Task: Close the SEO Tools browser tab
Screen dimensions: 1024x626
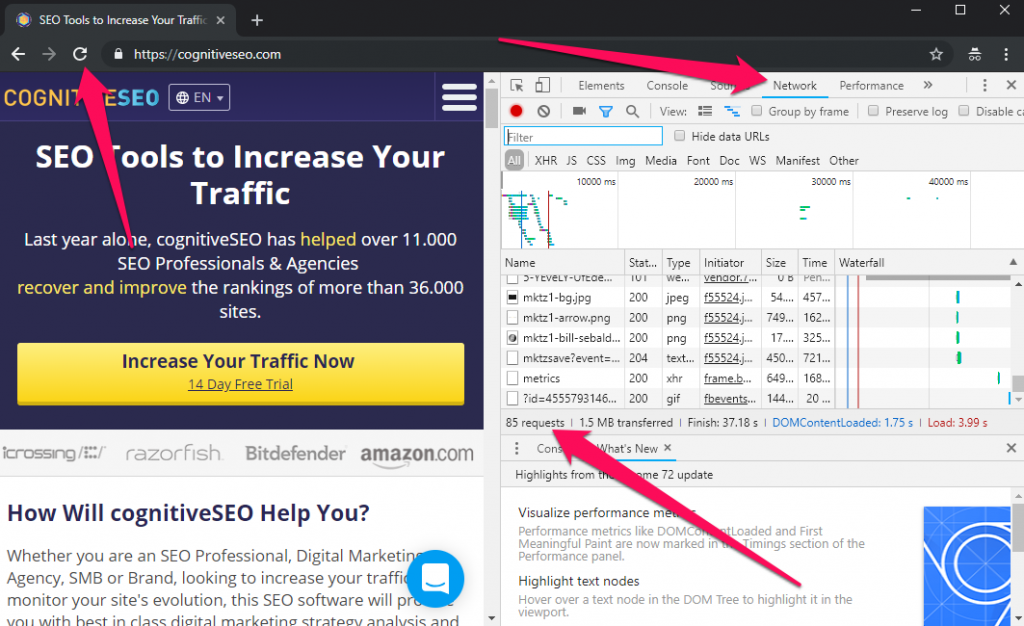Action: [221, 20]
